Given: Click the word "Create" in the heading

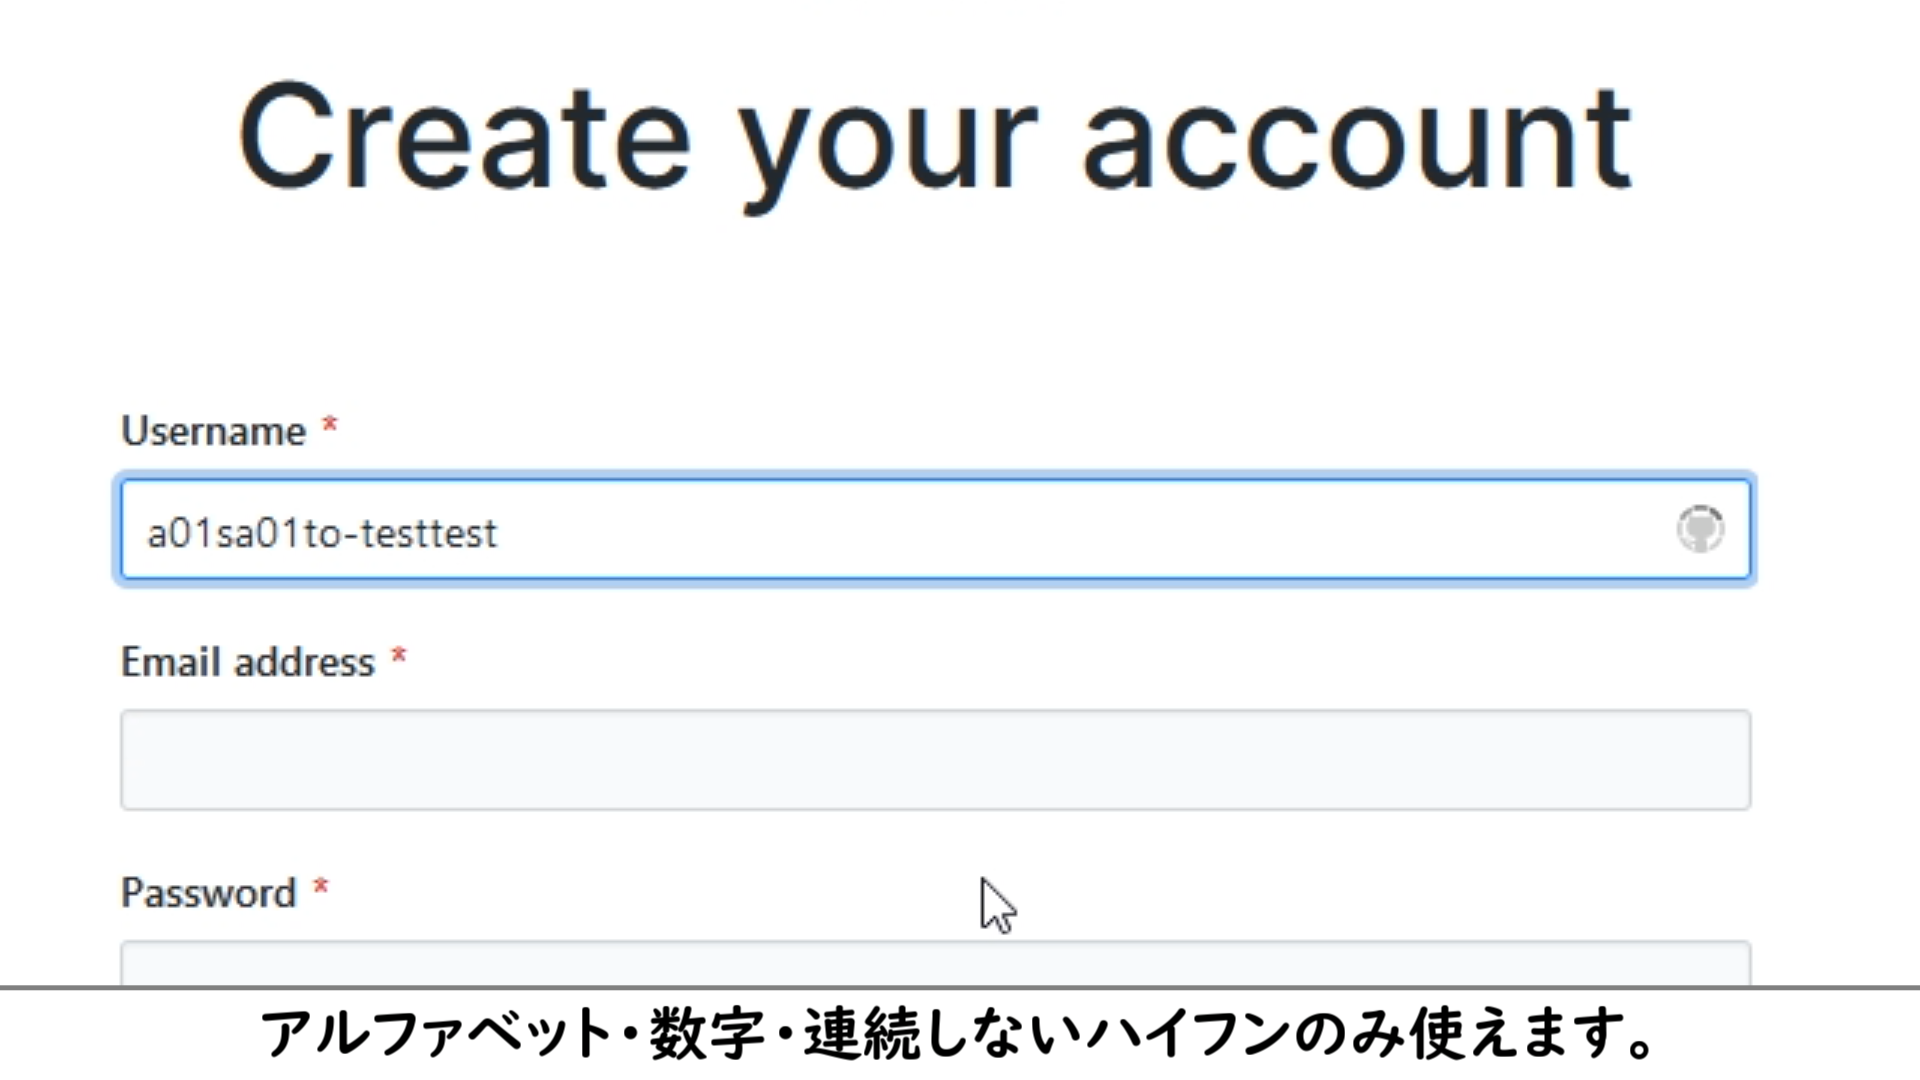Looking at the screenshot, I should click(464, 137).
